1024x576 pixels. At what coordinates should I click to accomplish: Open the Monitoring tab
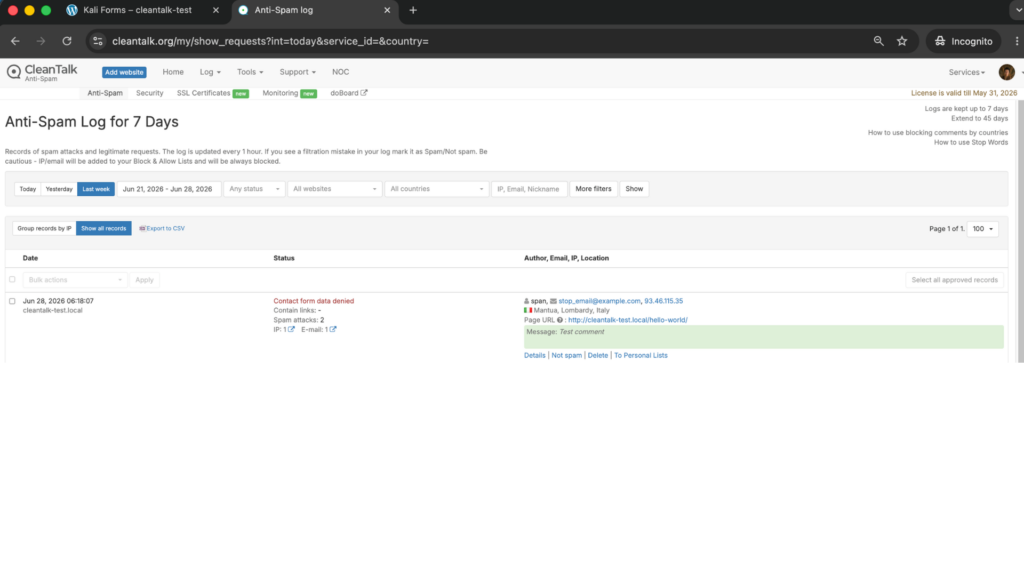(289, 93)
